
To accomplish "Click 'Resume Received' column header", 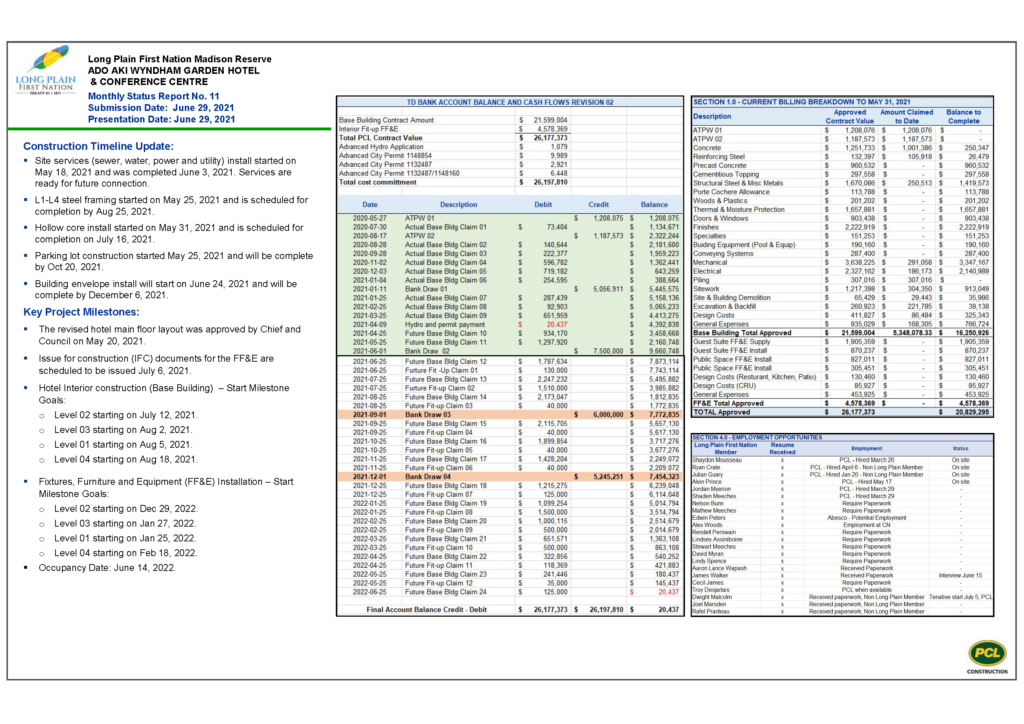I will coord(782,449).
